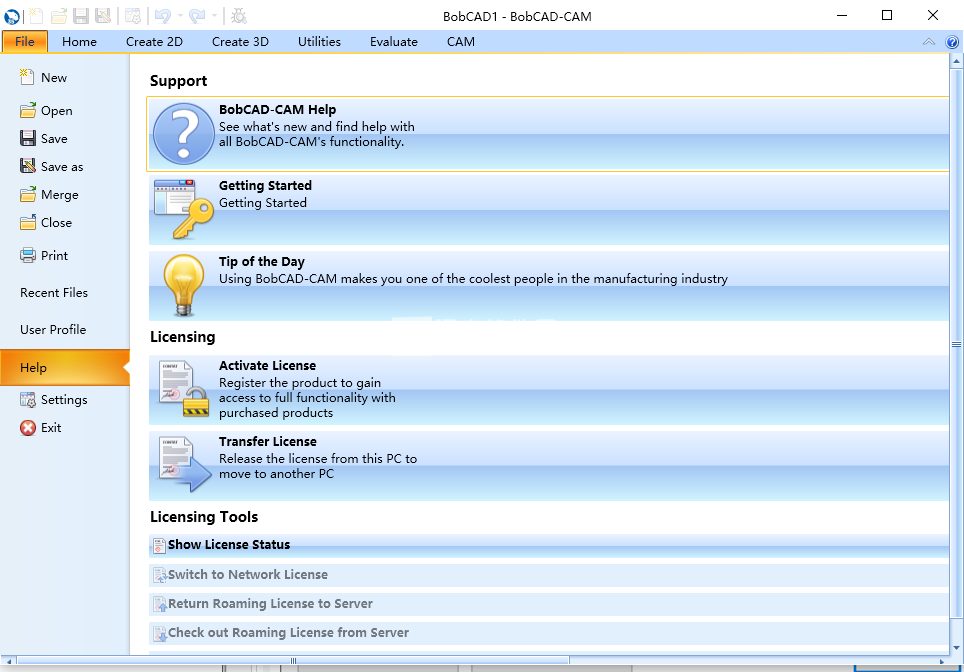
Task: Click the Settings icon in sidebar
Action: [x=28, y=400]
